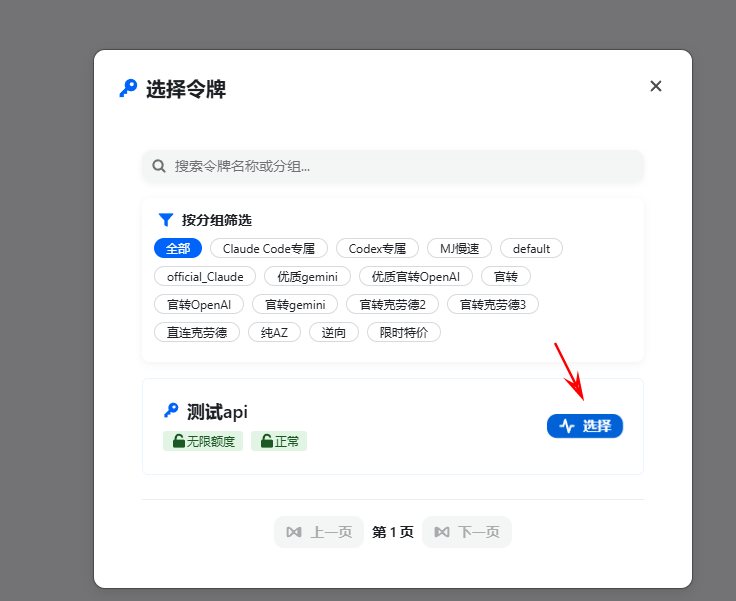Click the 按分组筛选 heading text

pos(217,220)
